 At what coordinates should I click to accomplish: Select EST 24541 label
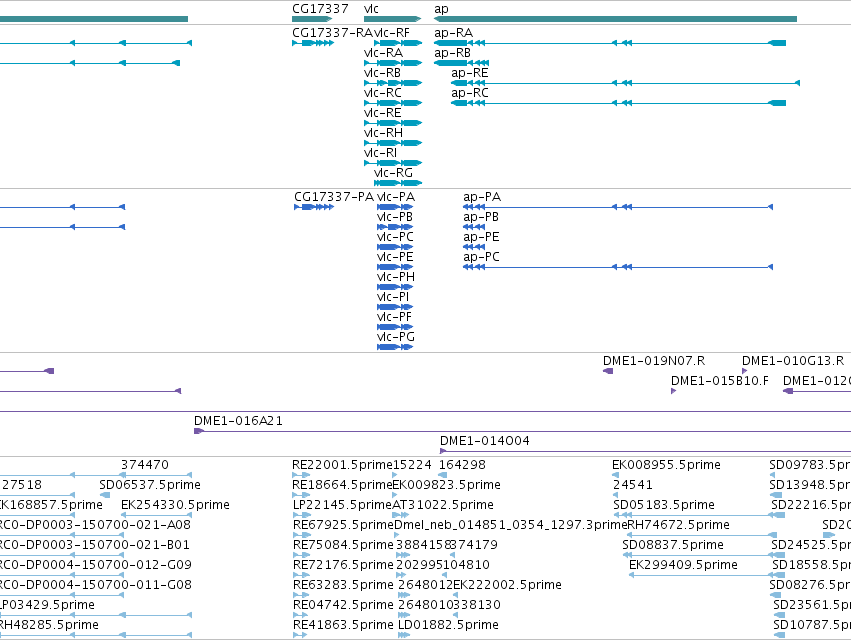tap(633, 485)
